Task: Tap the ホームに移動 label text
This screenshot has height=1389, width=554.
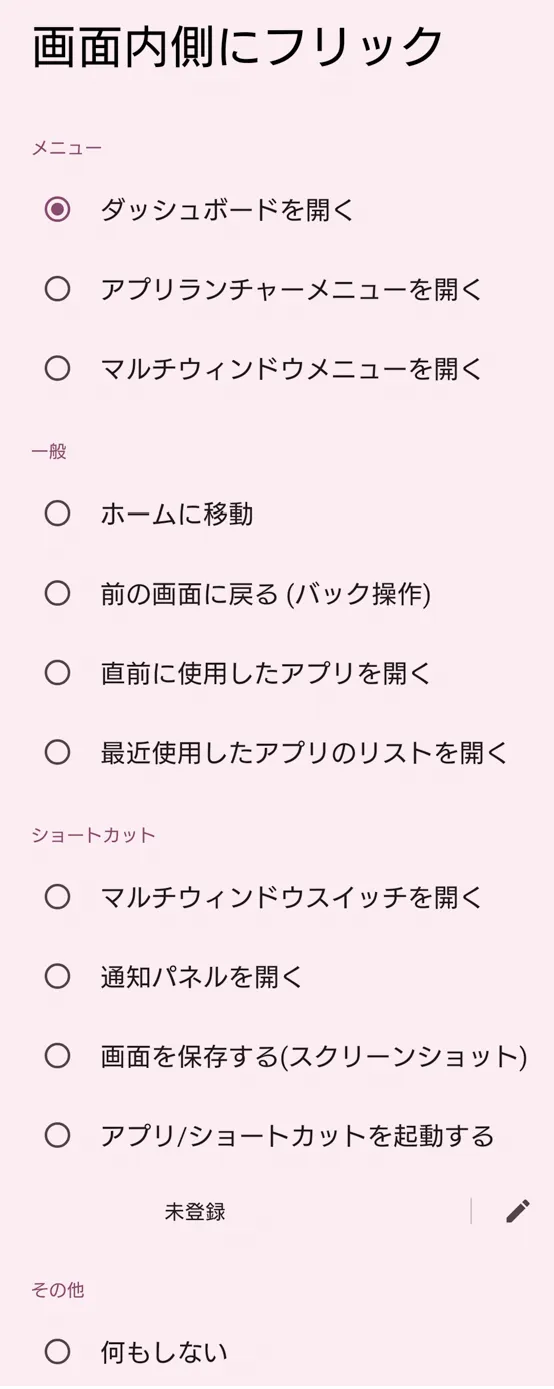Action: pyautogui.click(x=177, y=514)
